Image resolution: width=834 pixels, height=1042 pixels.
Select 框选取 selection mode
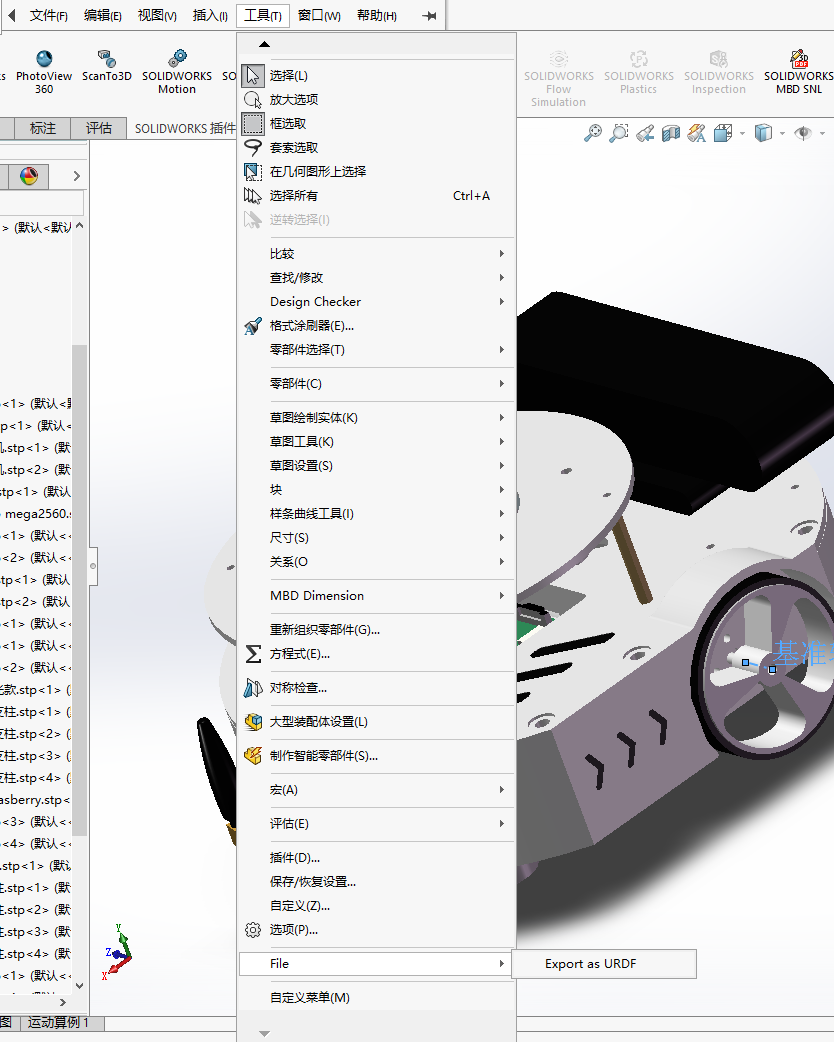tap(290, 122)
